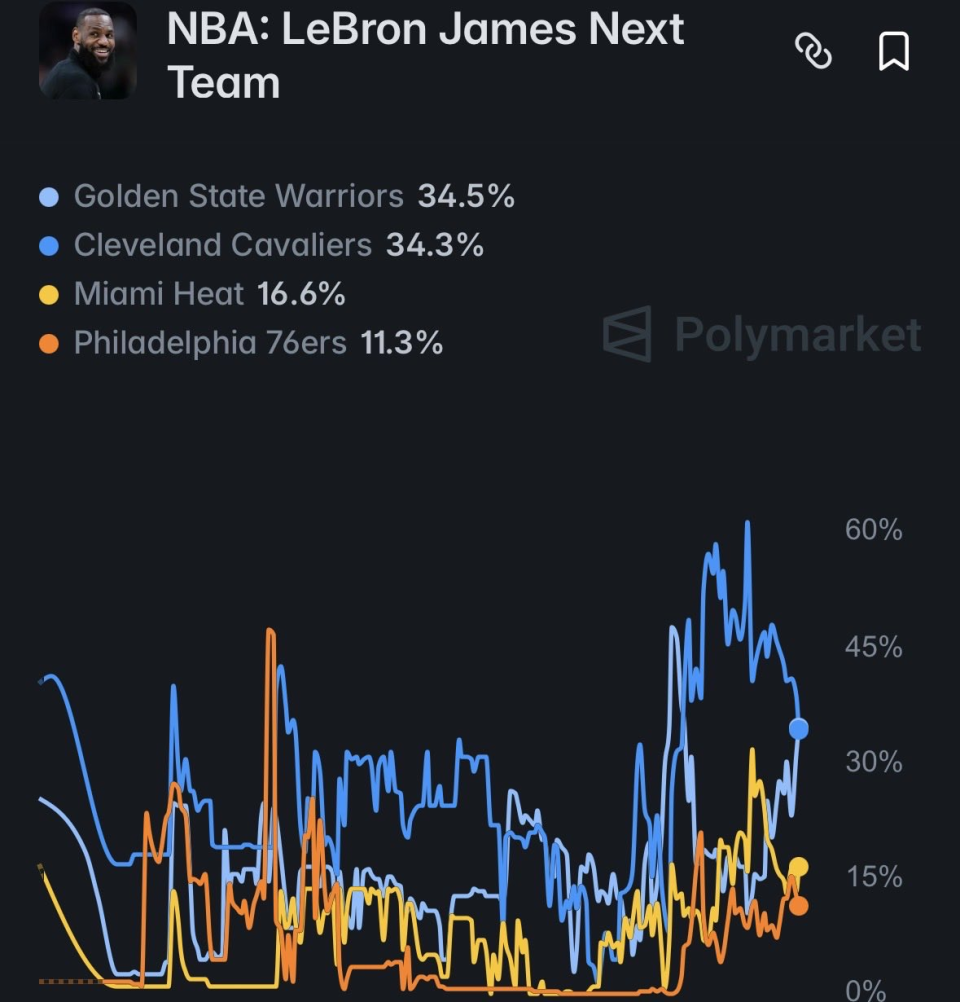Screen dimensions: 960x1002
Task: Select the Cleveland Cavaliers legend dot
Action: click(49, 245)
